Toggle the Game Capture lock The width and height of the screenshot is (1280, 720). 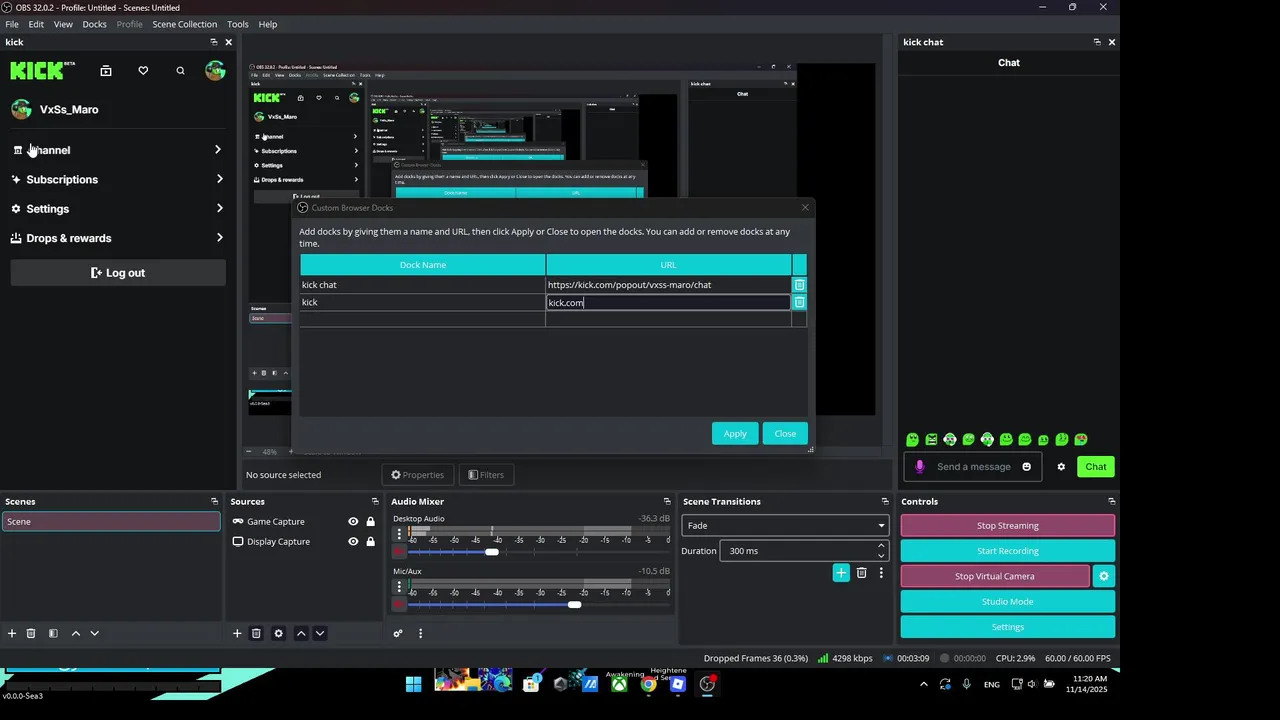click(370, 522)
